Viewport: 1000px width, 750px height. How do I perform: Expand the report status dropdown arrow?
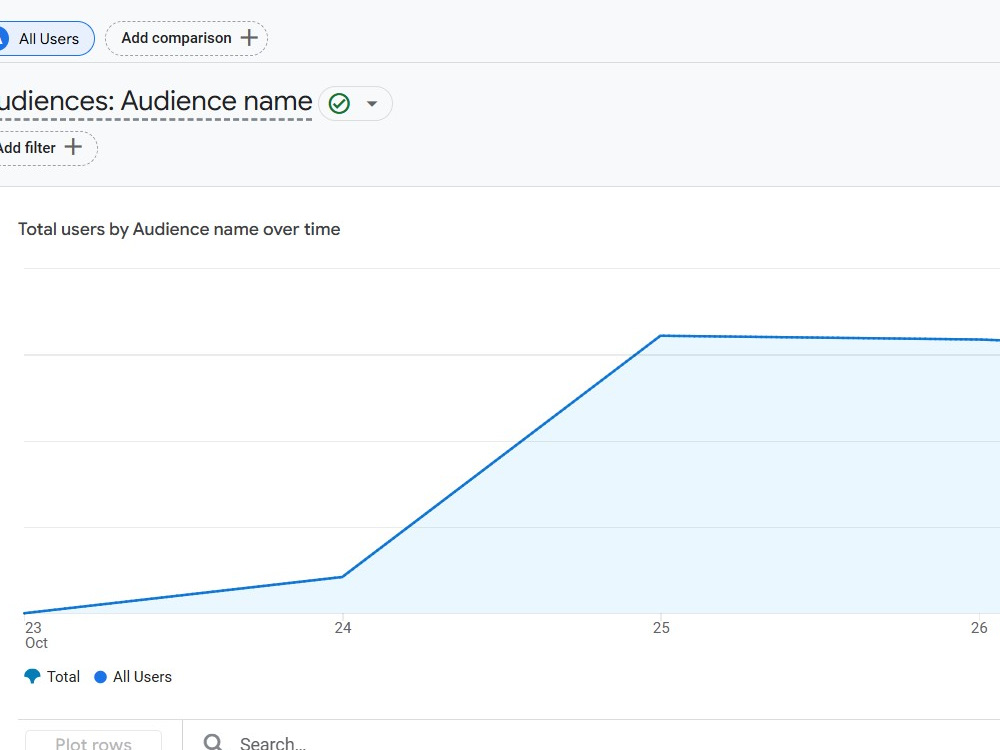coord(372,103)
